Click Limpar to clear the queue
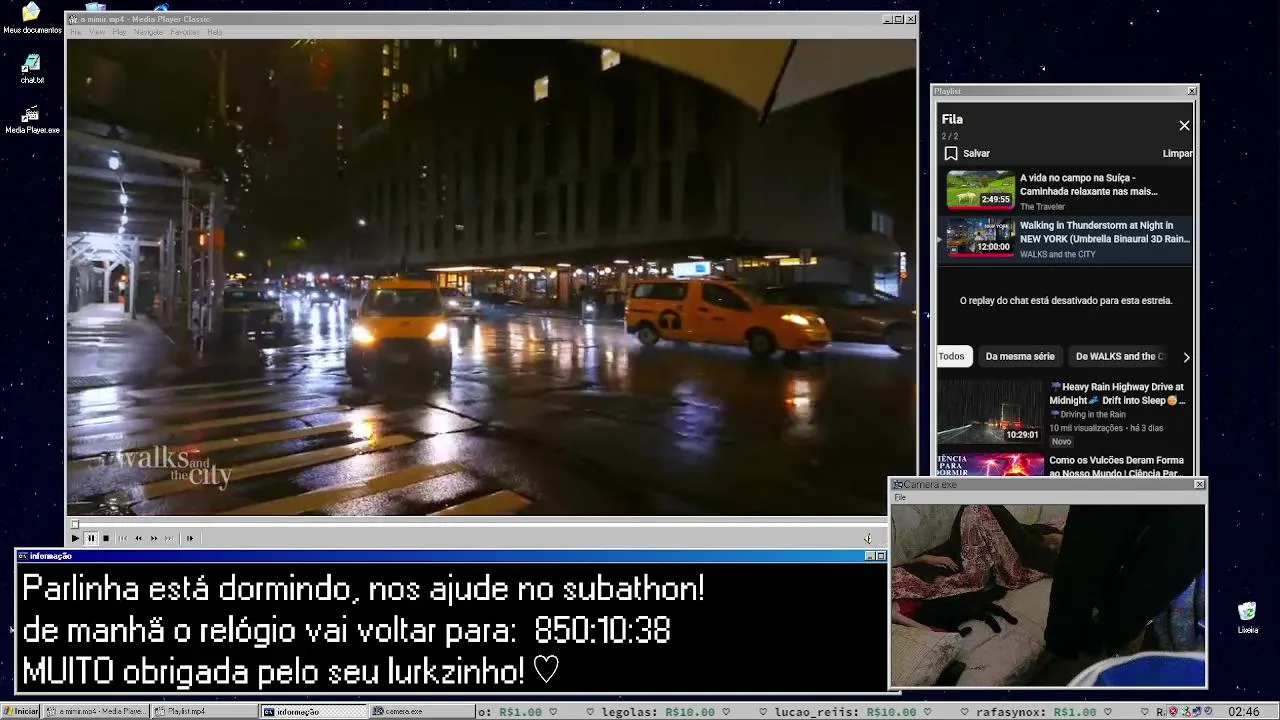Viewport: 1280px width, 720px height. (1177, 153)
